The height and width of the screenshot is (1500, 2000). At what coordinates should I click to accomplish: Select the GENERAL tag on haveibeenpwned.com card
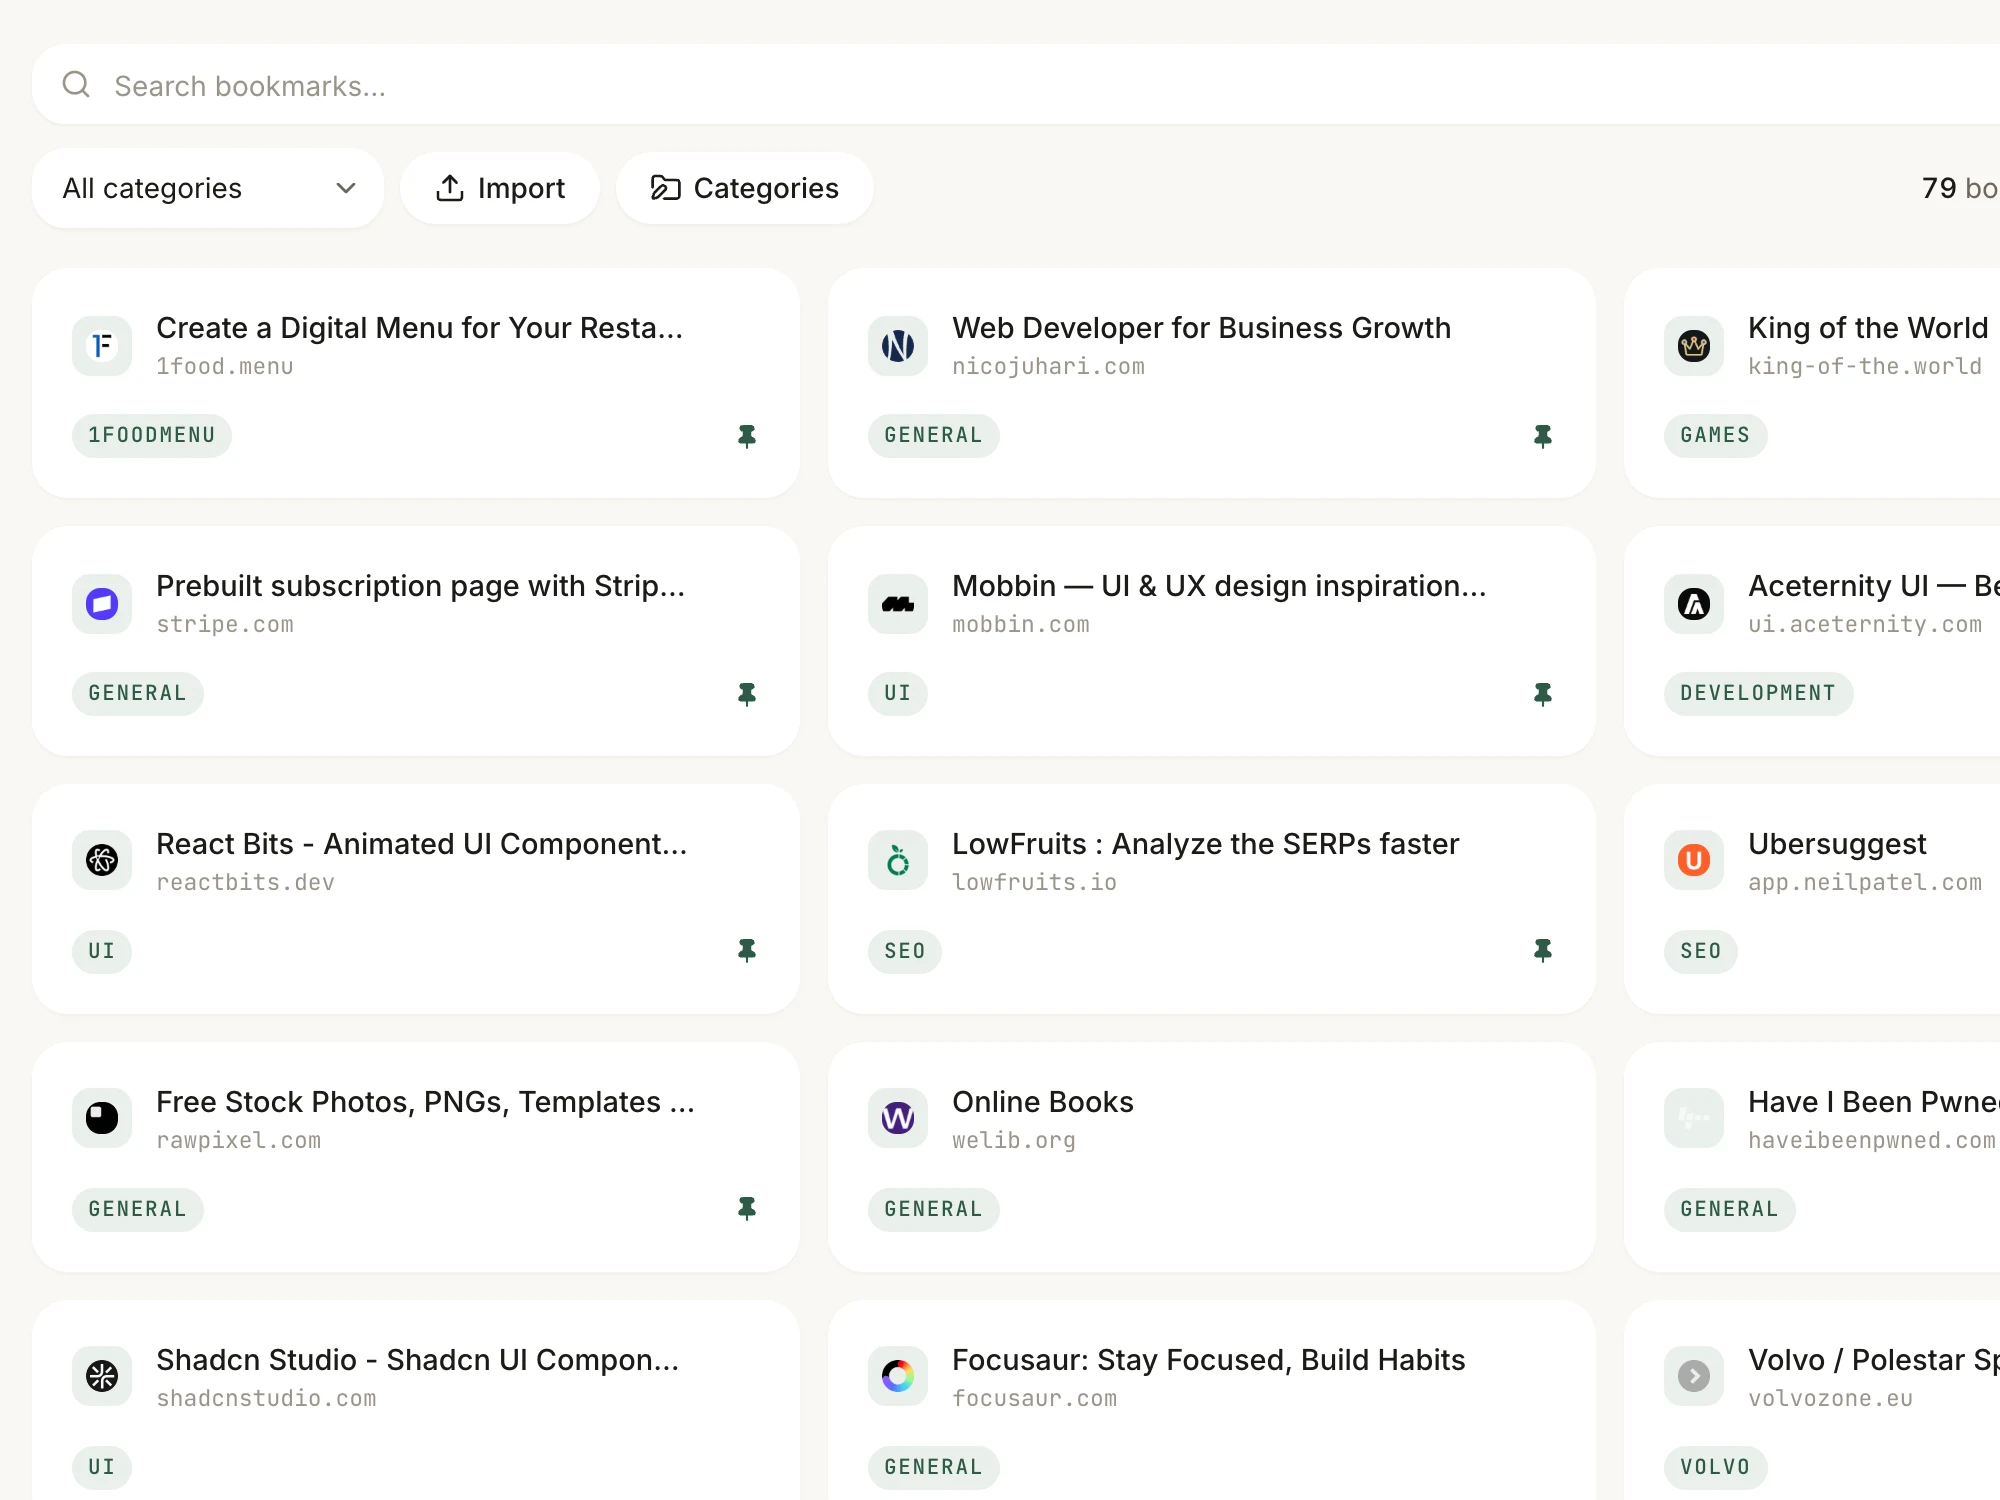pos(1730,1209)
